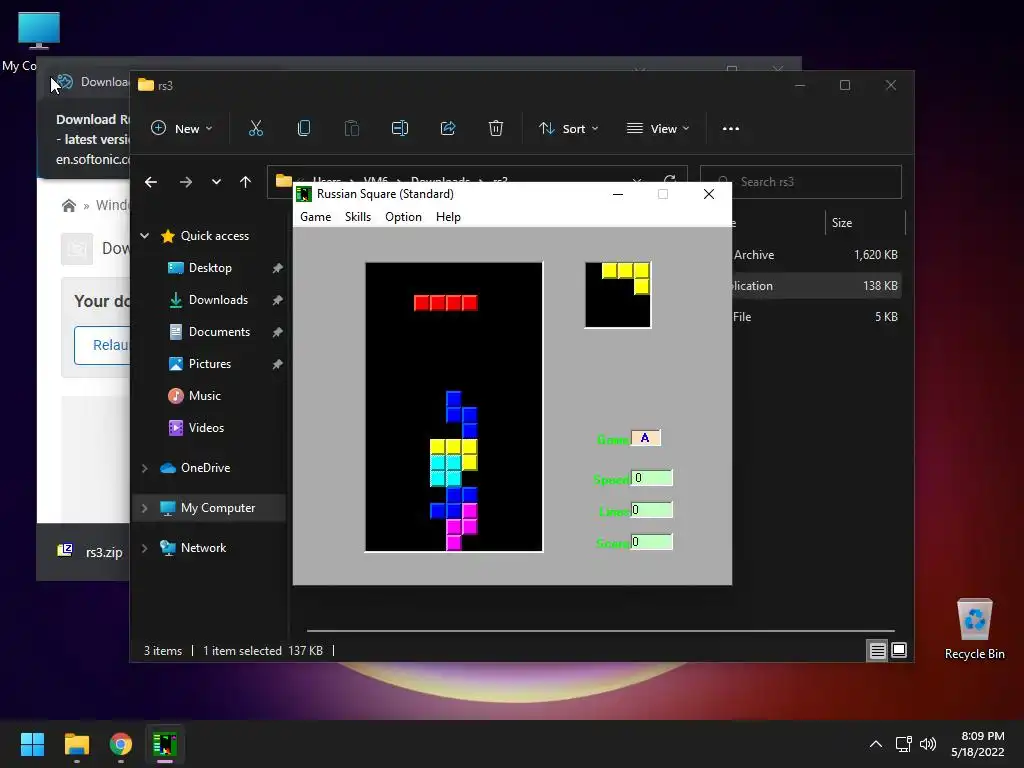Select Pictures in the navigation pane
The image size is (1024, 768).
210,364
